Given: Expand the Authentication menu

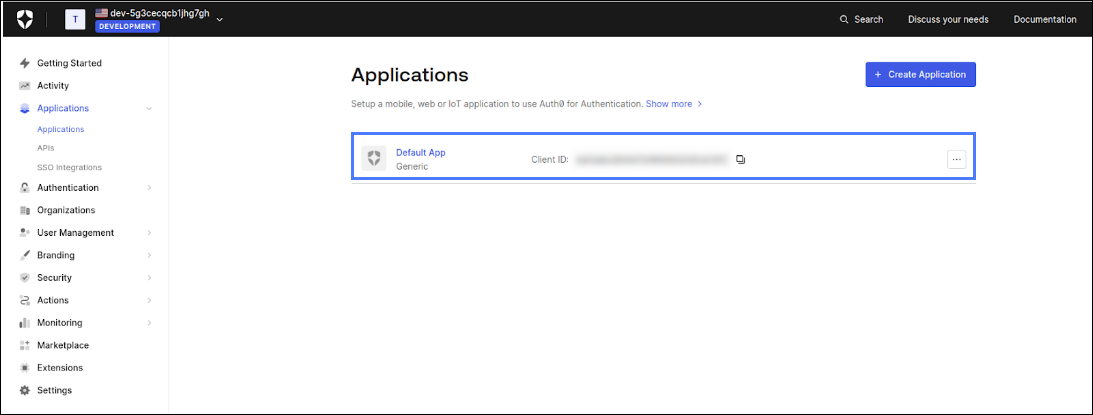Looking at the screenshot, I should [149, 188].
